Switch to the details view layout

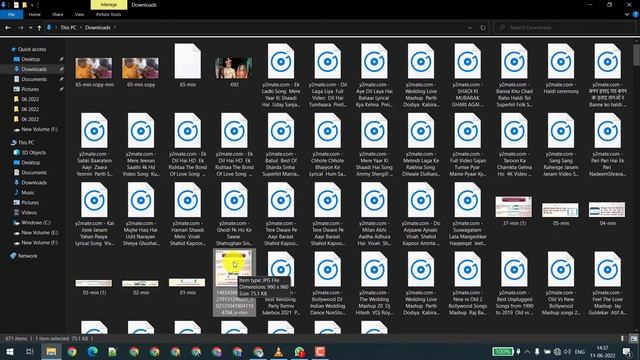tap(622, 338)
